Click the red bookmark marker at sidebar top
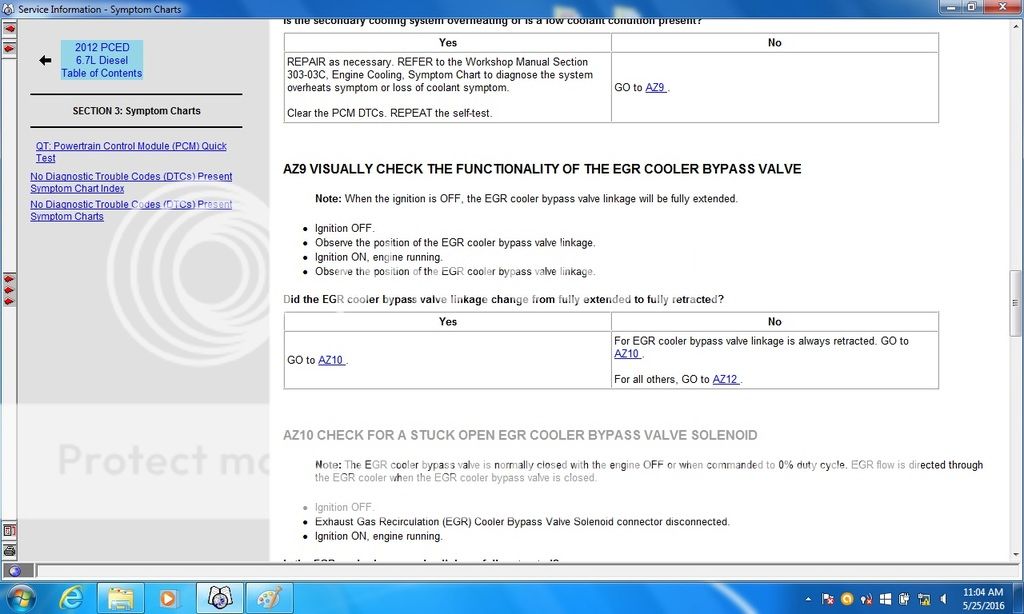This screenshot has width=1024, height=614. click(x=9, y=29)
